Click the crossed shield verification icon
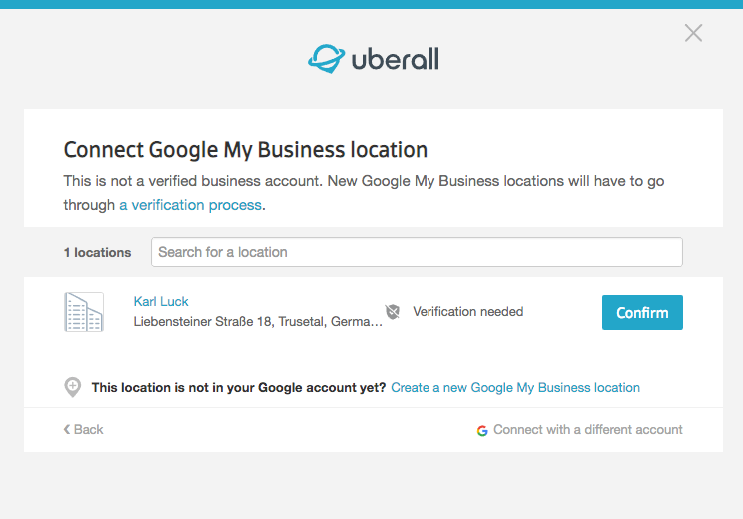 click(392, 312)
